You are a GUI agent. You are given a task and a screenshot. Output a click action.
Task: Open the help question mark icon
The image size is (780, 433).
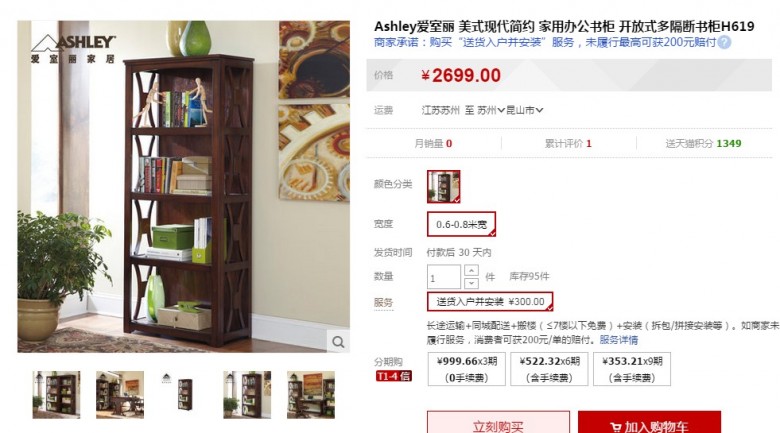click(724, 43)
